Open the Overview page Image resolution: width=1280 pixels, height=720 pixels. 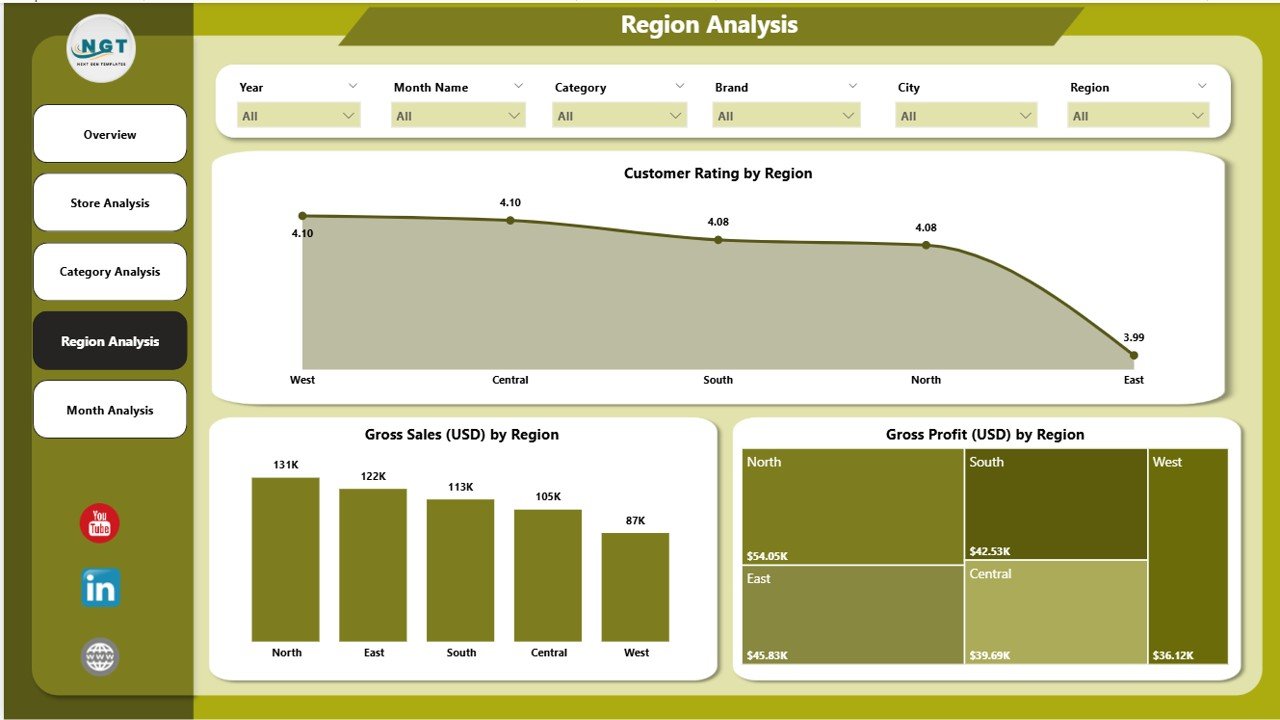(110, 134)
